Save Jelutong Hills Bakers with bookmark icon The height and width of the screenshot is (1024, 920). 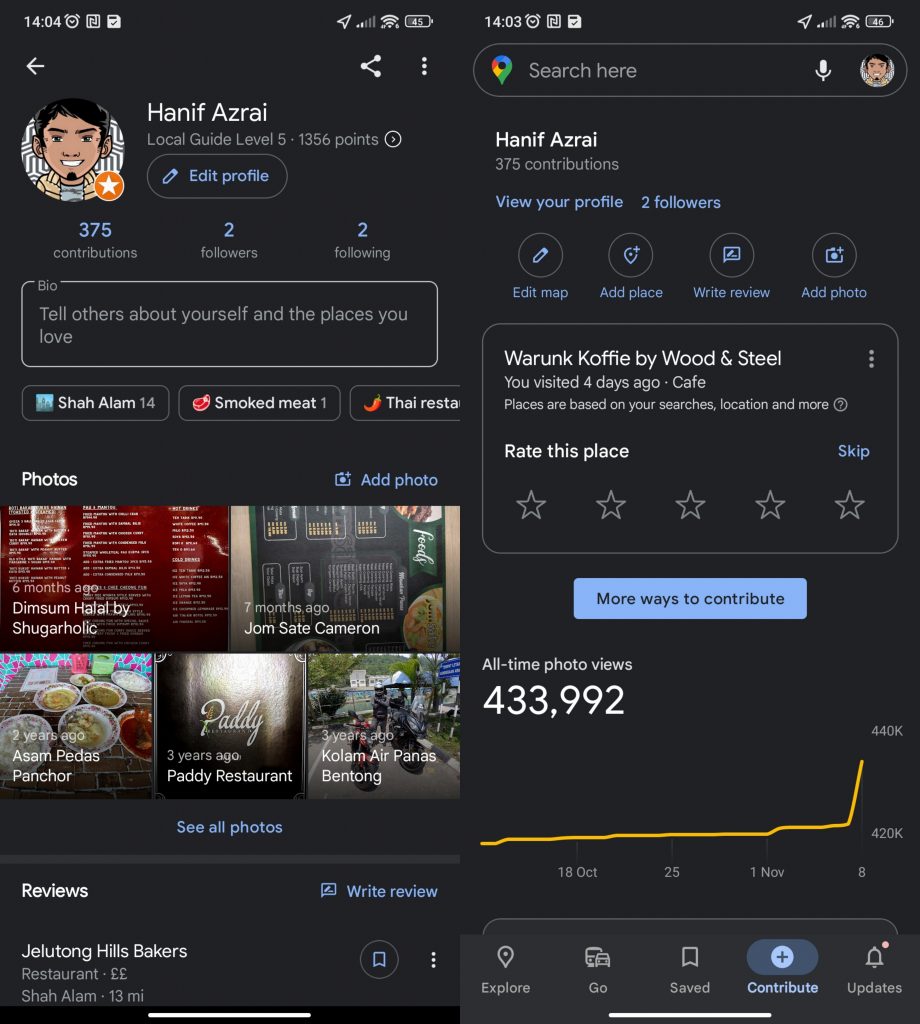click(379, 959)
